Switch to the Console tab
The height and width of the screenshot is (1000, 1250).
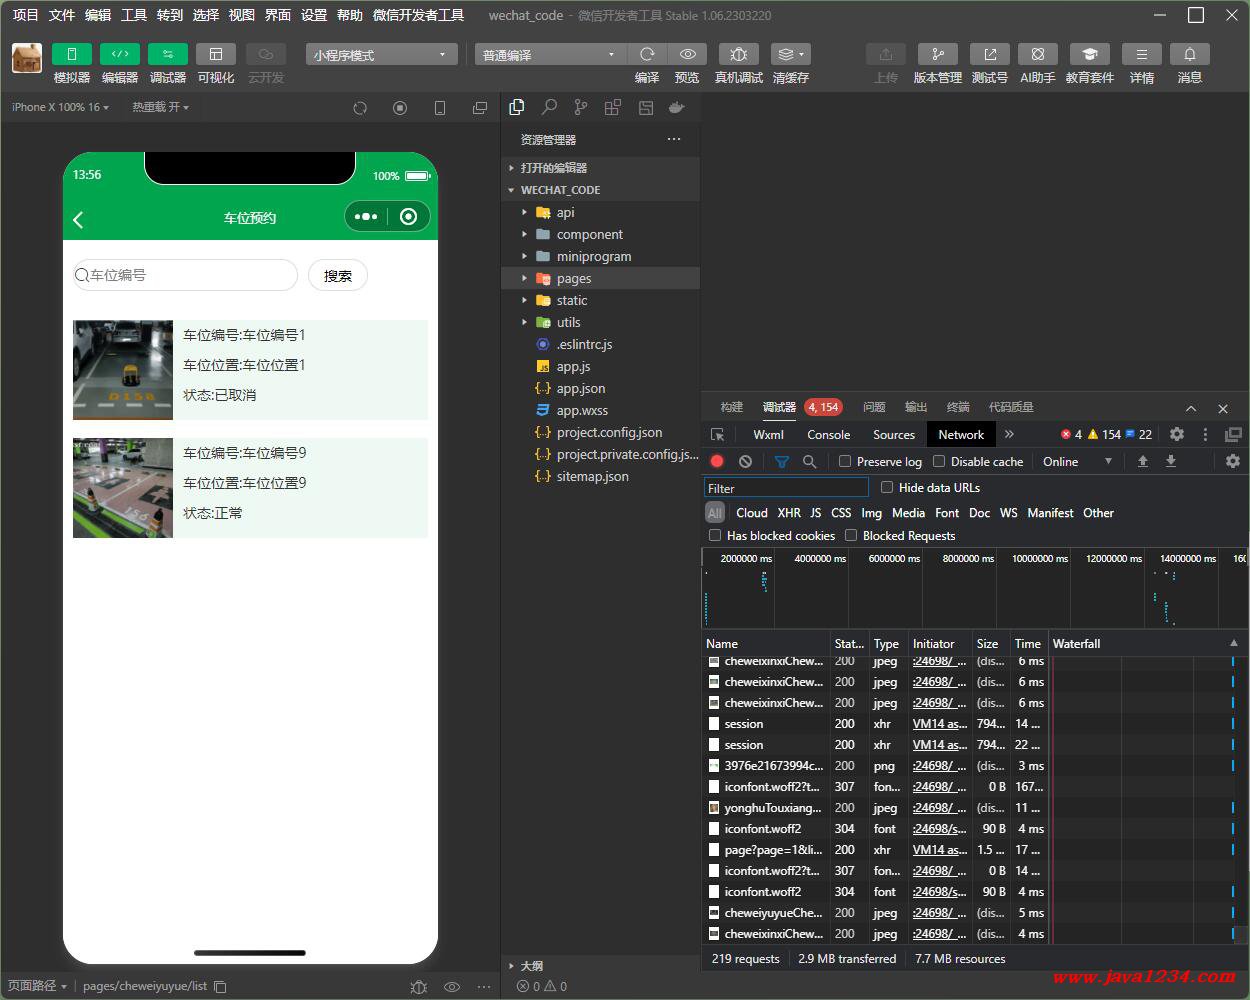828,434
